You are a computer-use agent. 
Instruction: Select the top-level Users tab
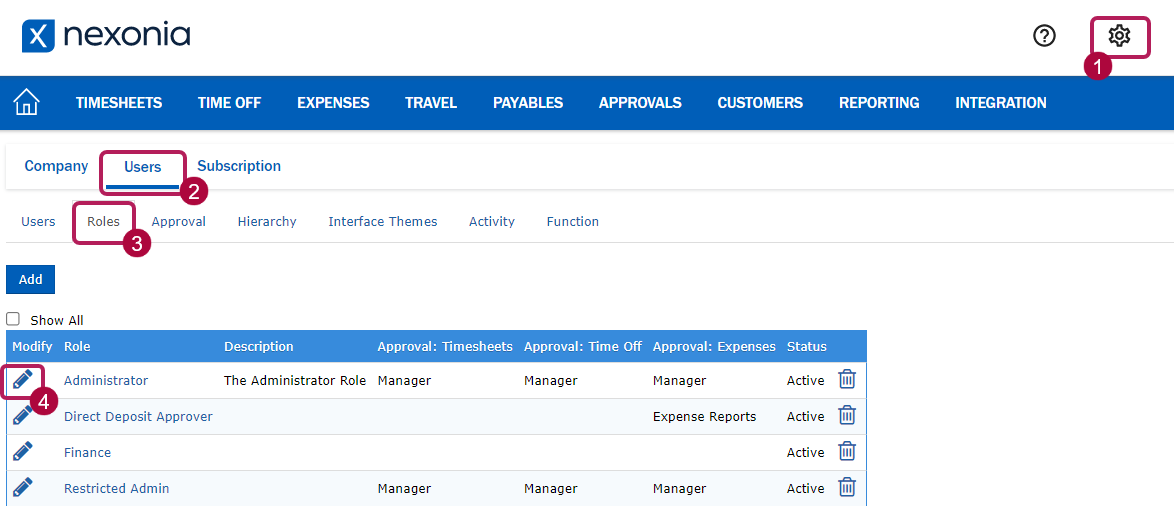point(142,167)
